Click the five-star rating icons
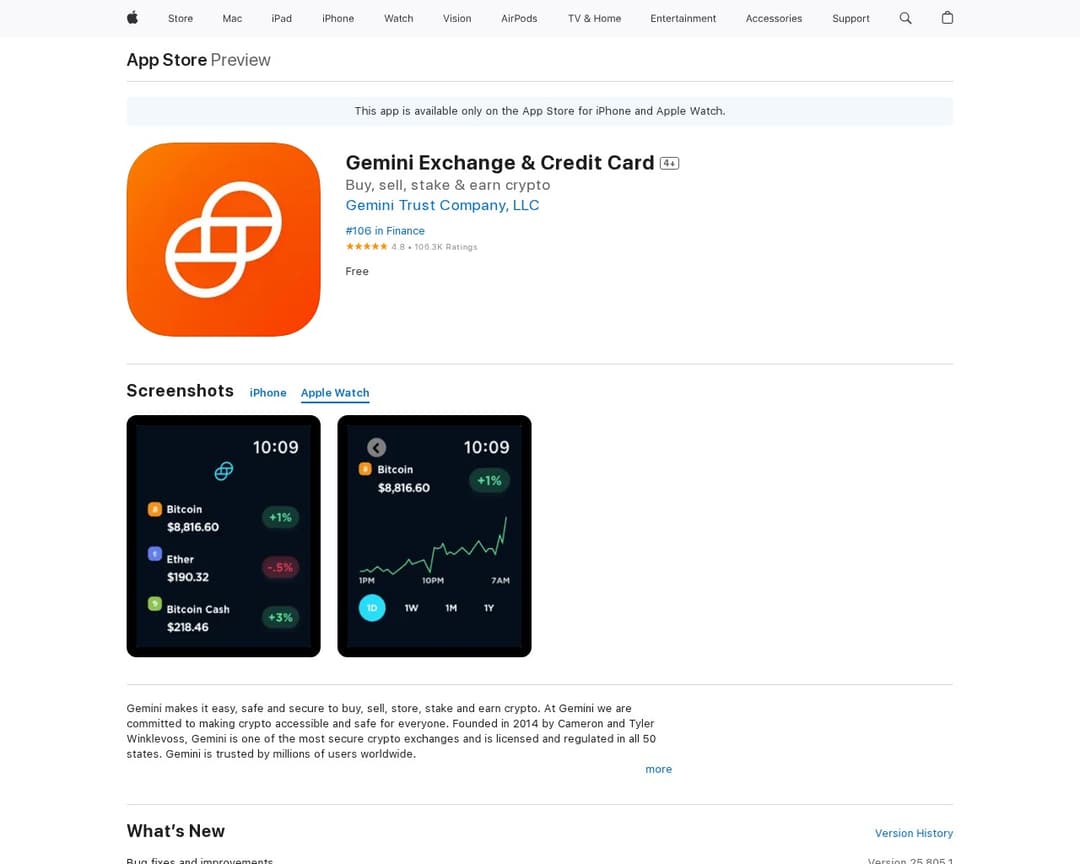Screen dimensions: 1080x864 click(x=366, y=247)
